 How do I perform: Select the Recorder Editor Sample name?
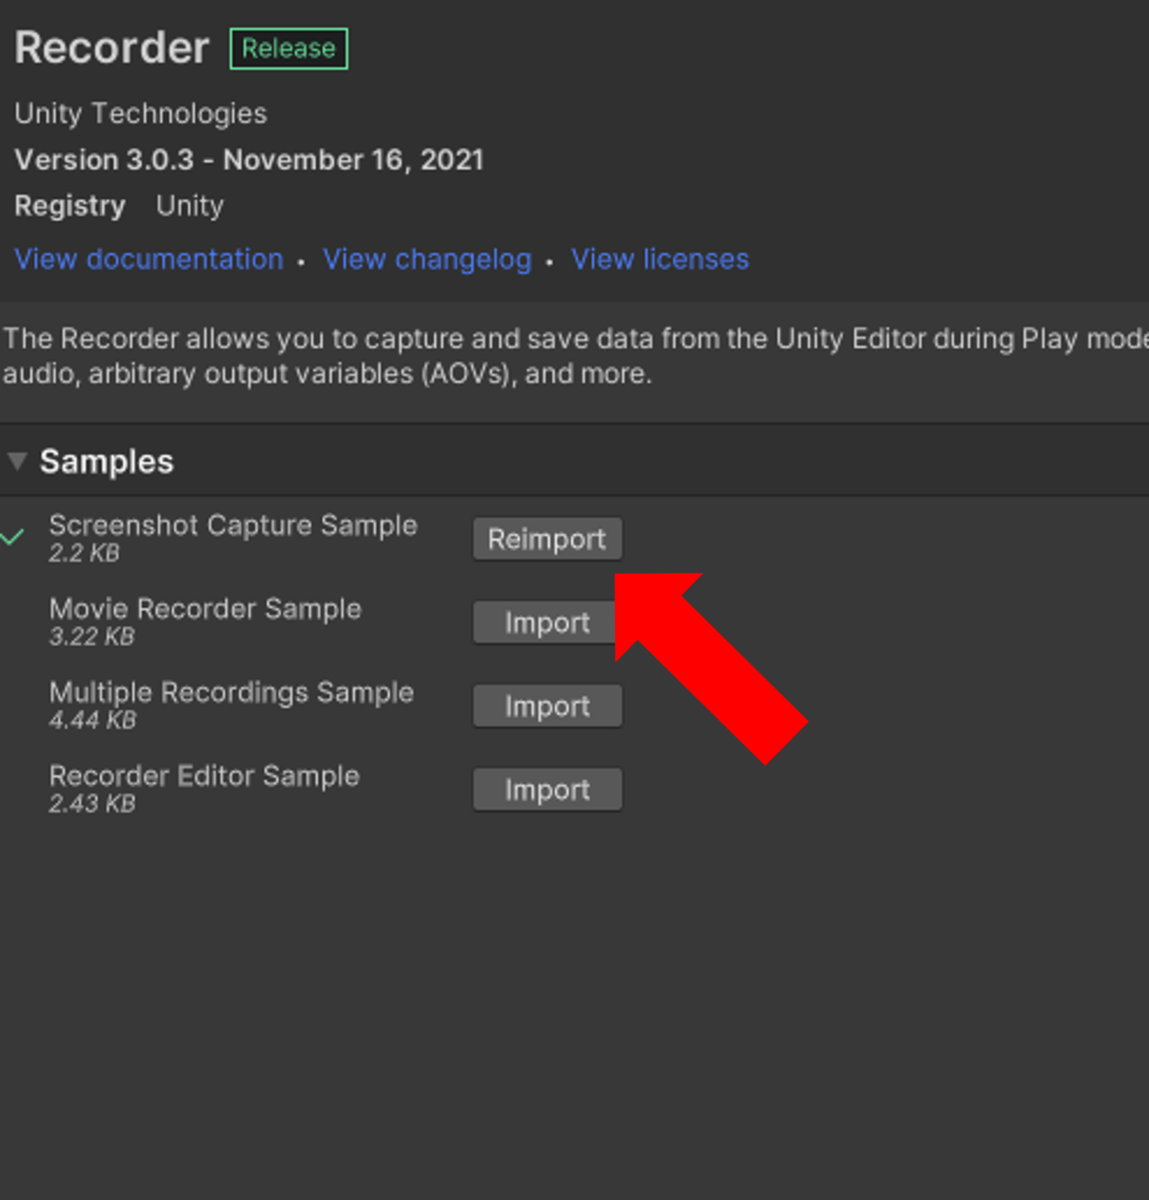(204, 776)
